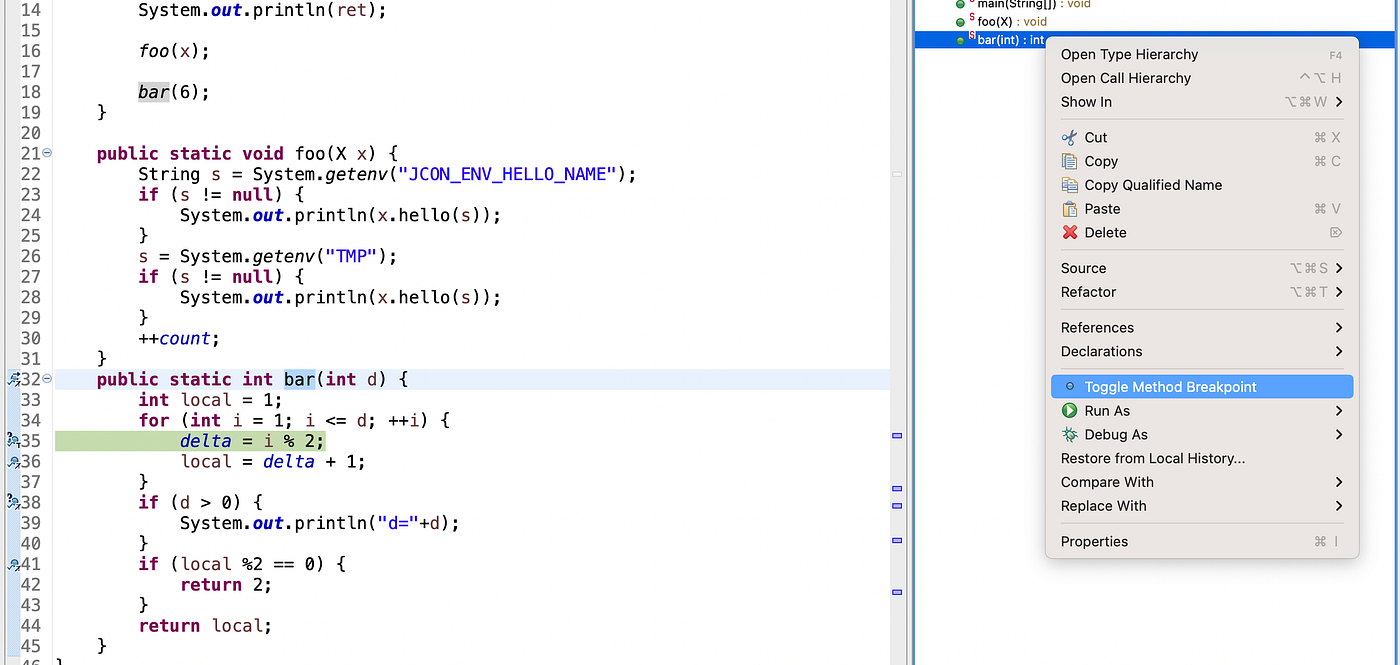Expand the Compare With submenu
1400x665 pixels.
(x=1203, y=482)
